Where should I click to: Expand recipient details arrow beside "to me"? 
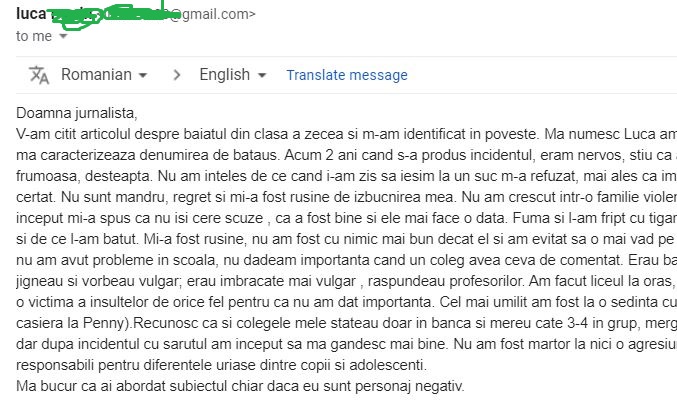point(63,36)
